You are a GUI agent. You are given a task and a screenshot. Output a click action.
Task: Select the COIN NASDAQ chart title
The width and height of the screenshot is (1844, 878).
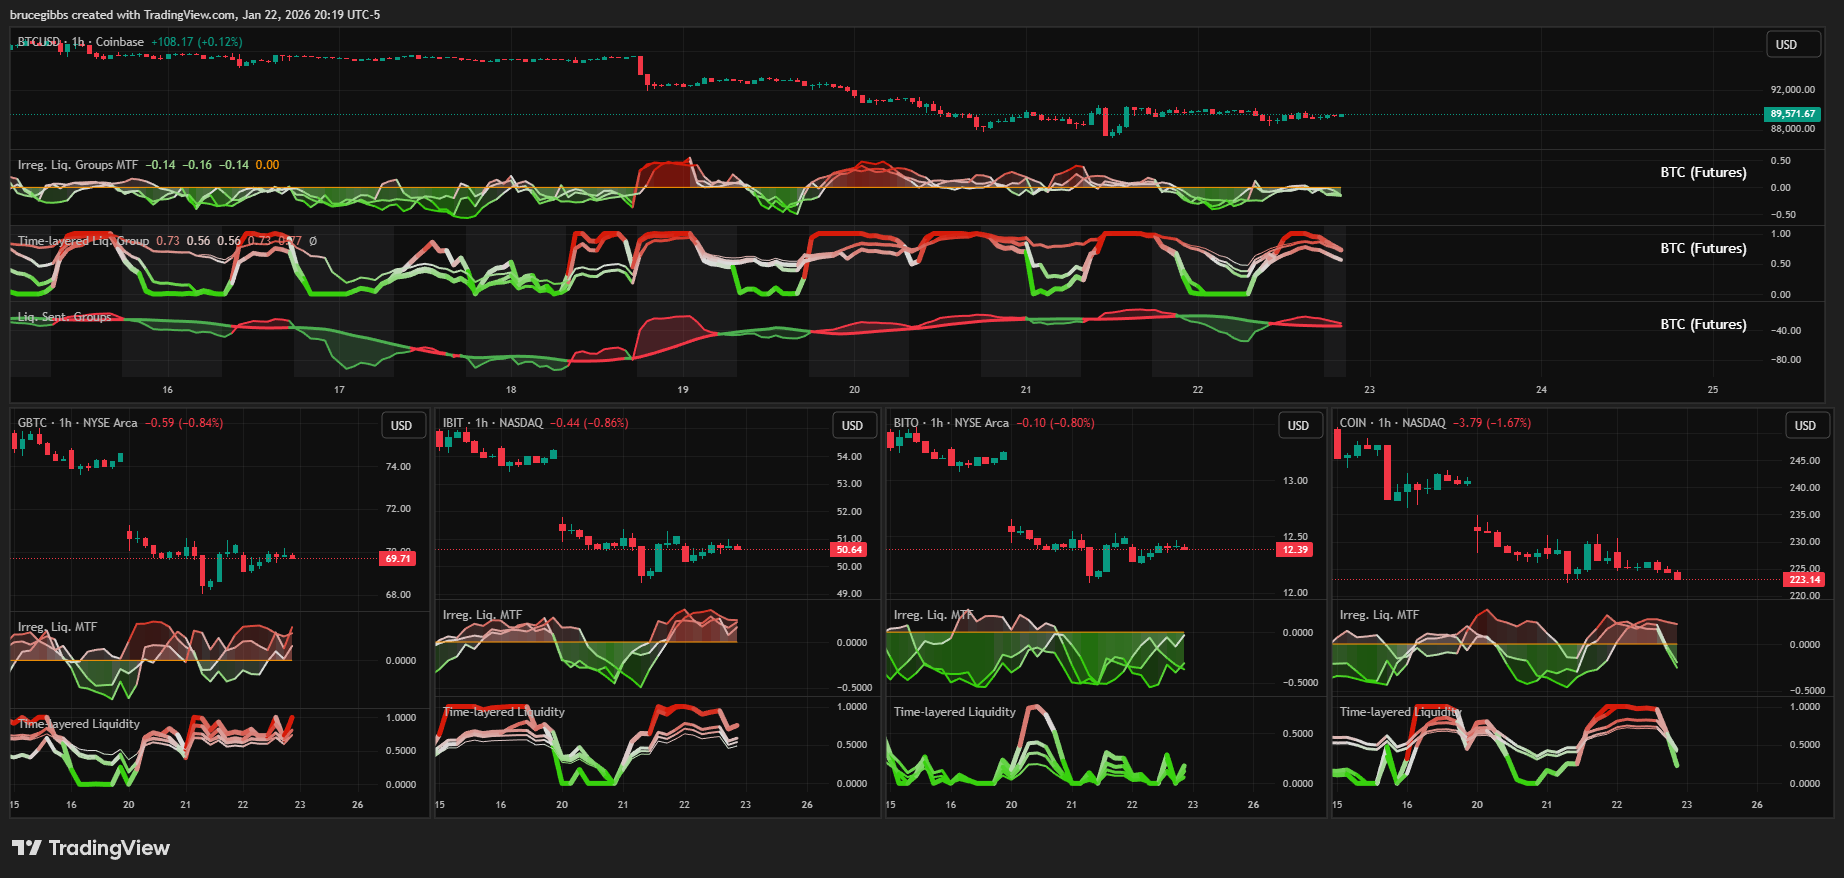[1392, 423]
